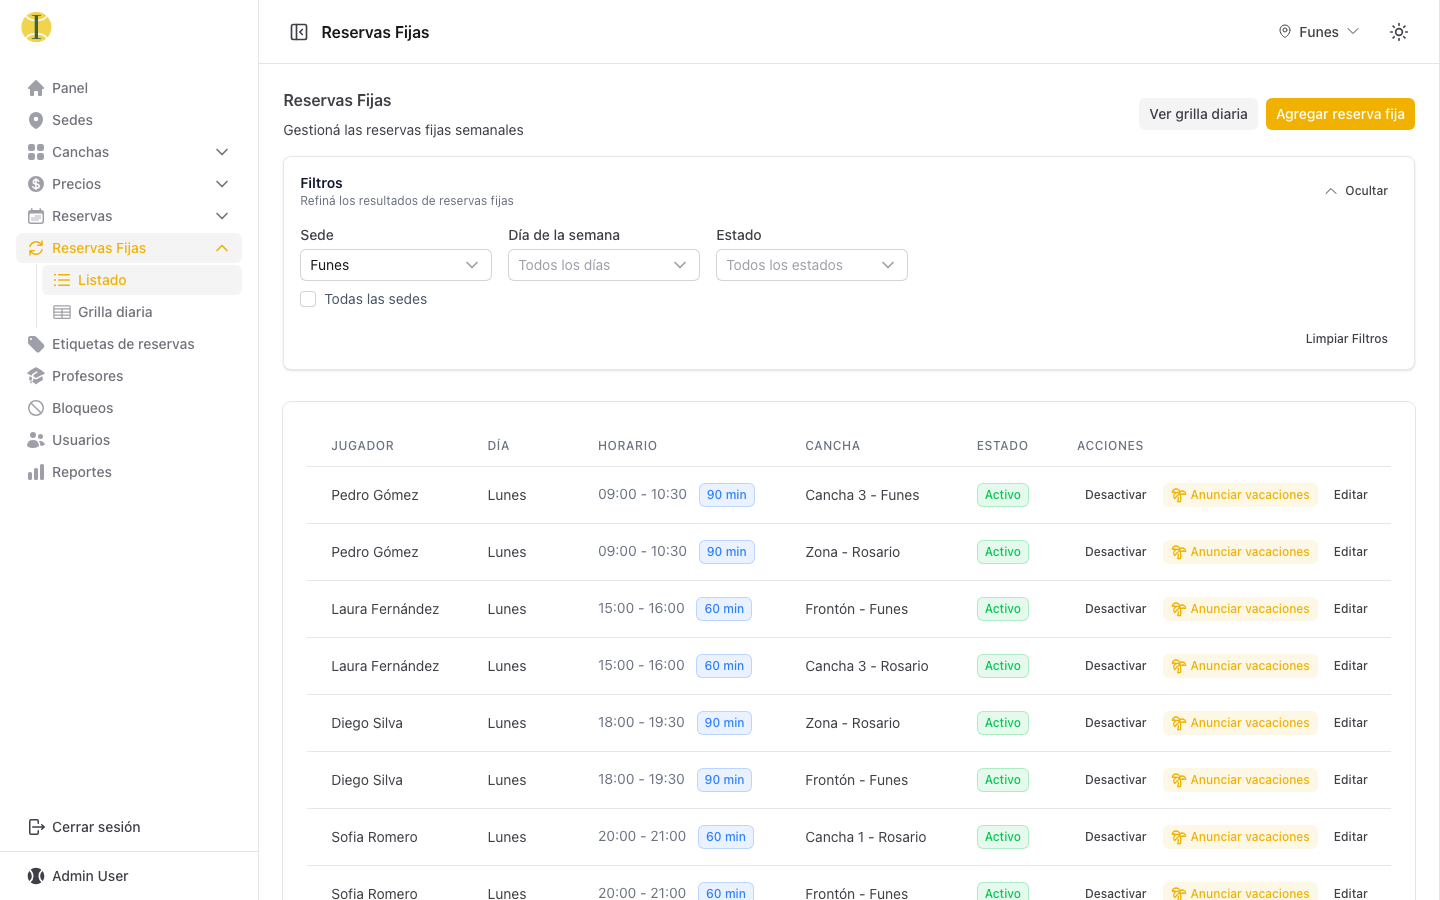The width and height of the screenshot is (1440, 900).
Task: Click the Admin User name in the sidebar
Action: pos(90,876)
